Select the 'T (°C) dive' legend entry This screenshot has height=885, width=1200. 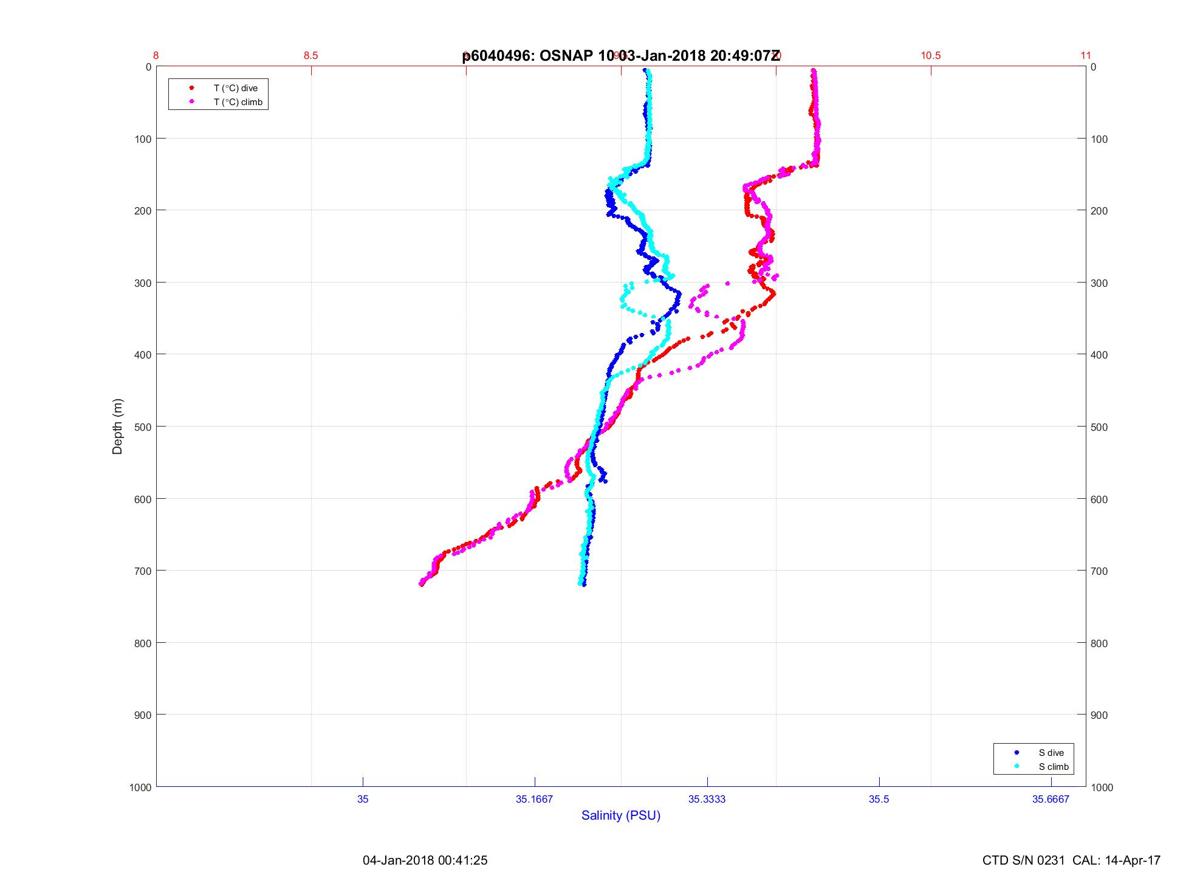pyautogui.click(x=235, y=88)
